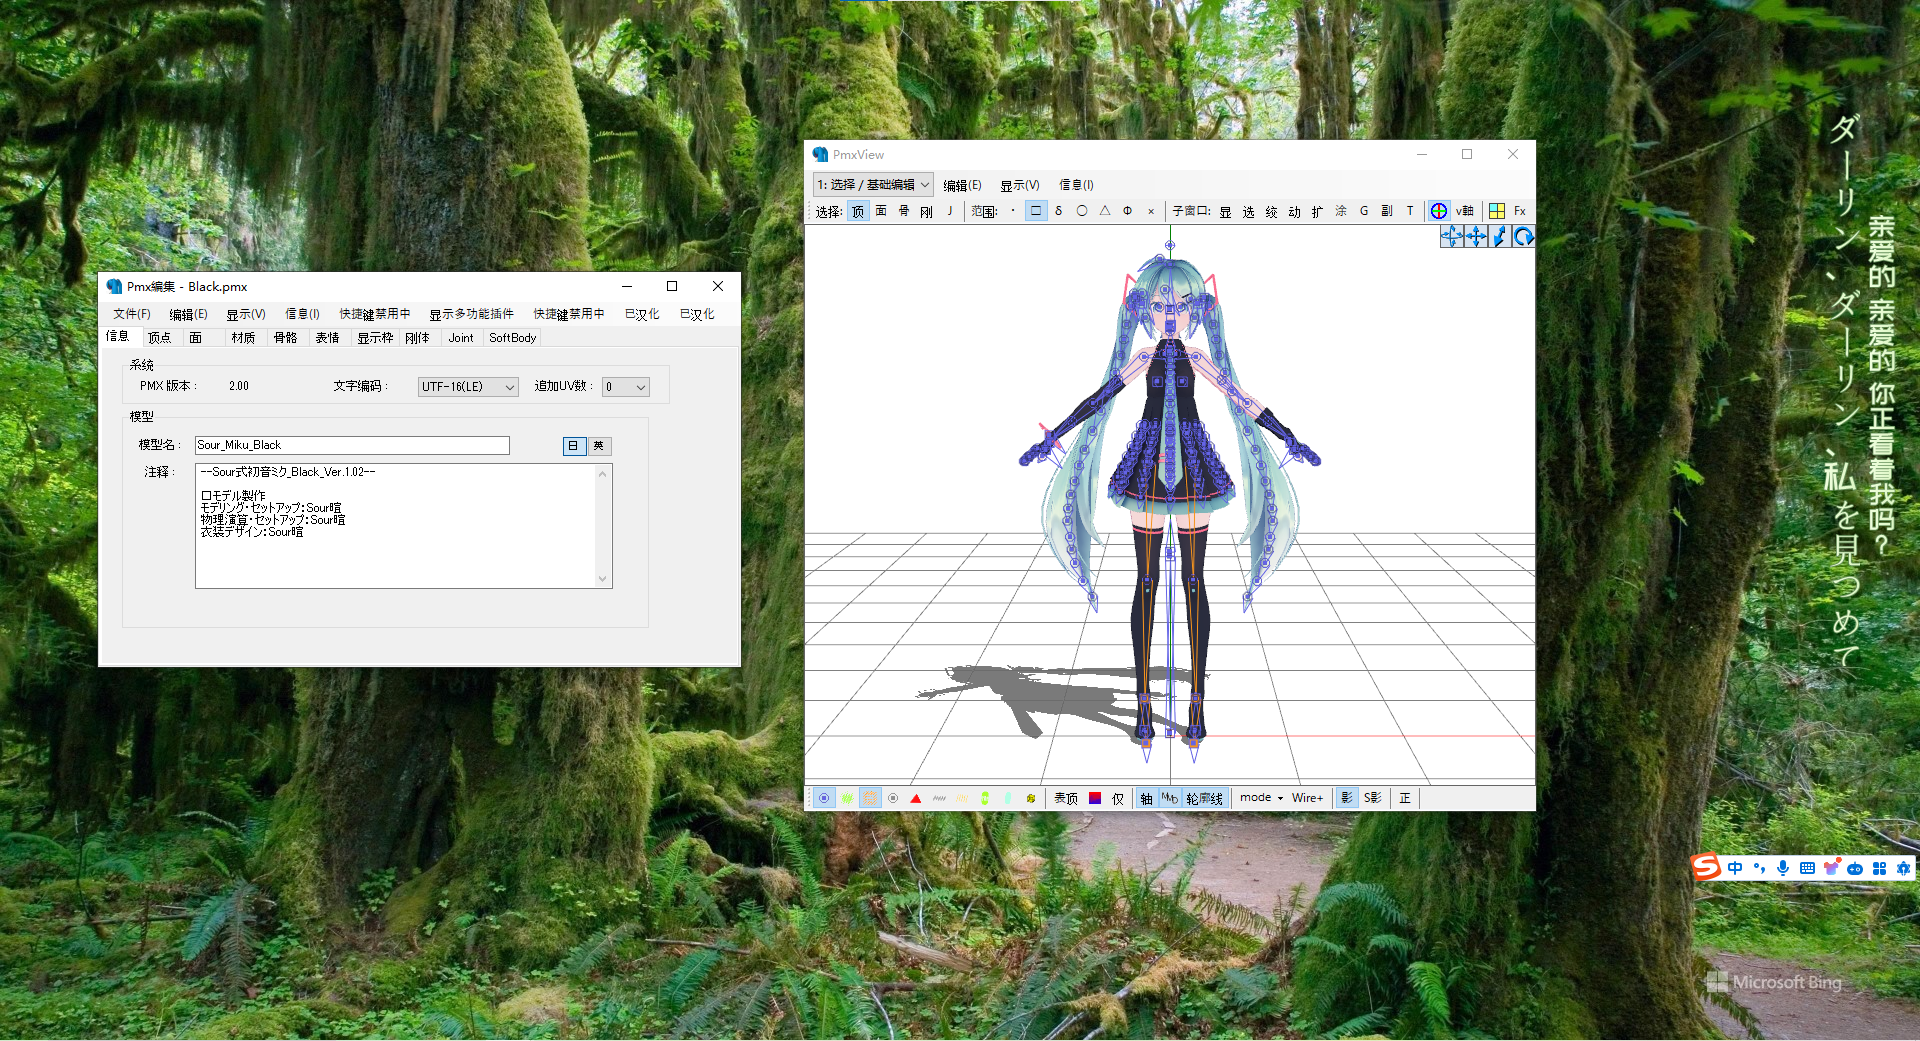Open the T sub-window in PmxView

point(1410,211)
